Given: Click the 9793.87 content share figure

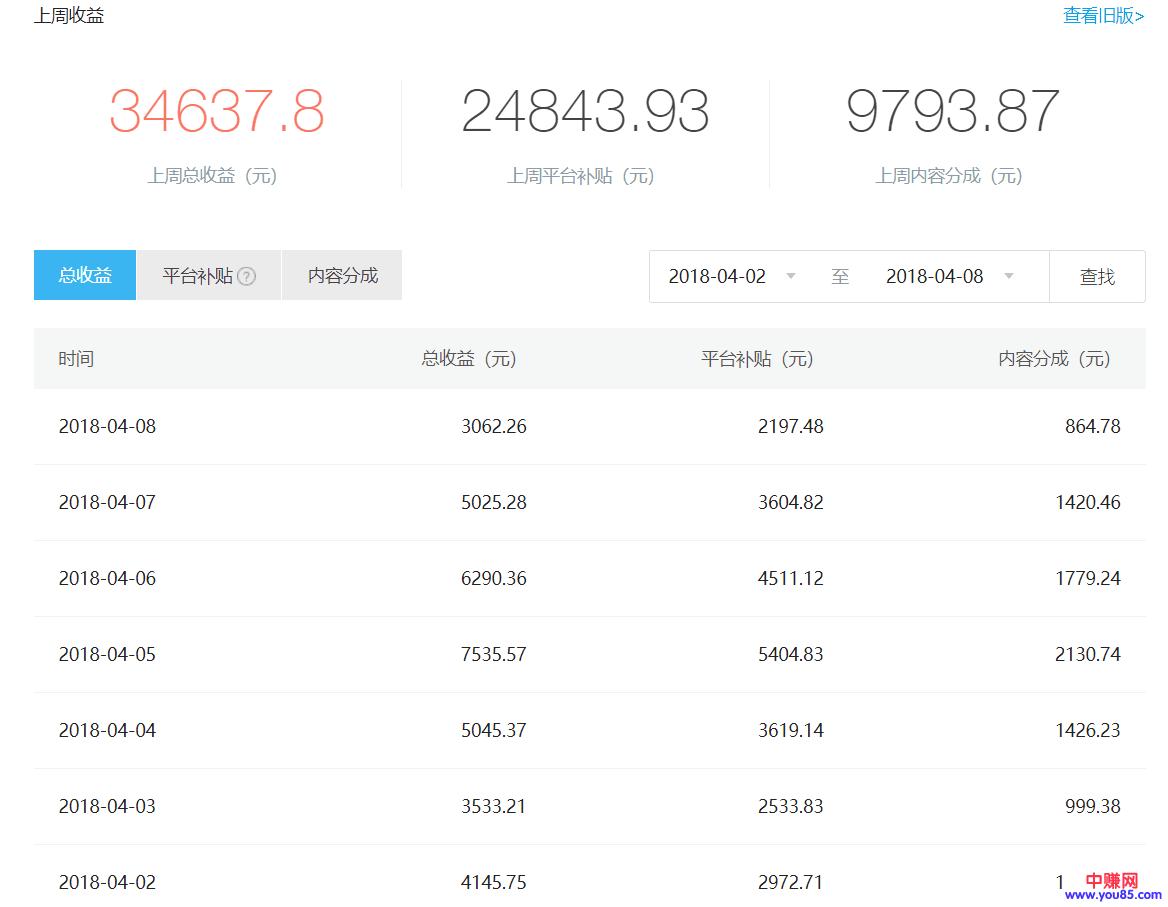Looking at the screenshot, I should 952,112.
